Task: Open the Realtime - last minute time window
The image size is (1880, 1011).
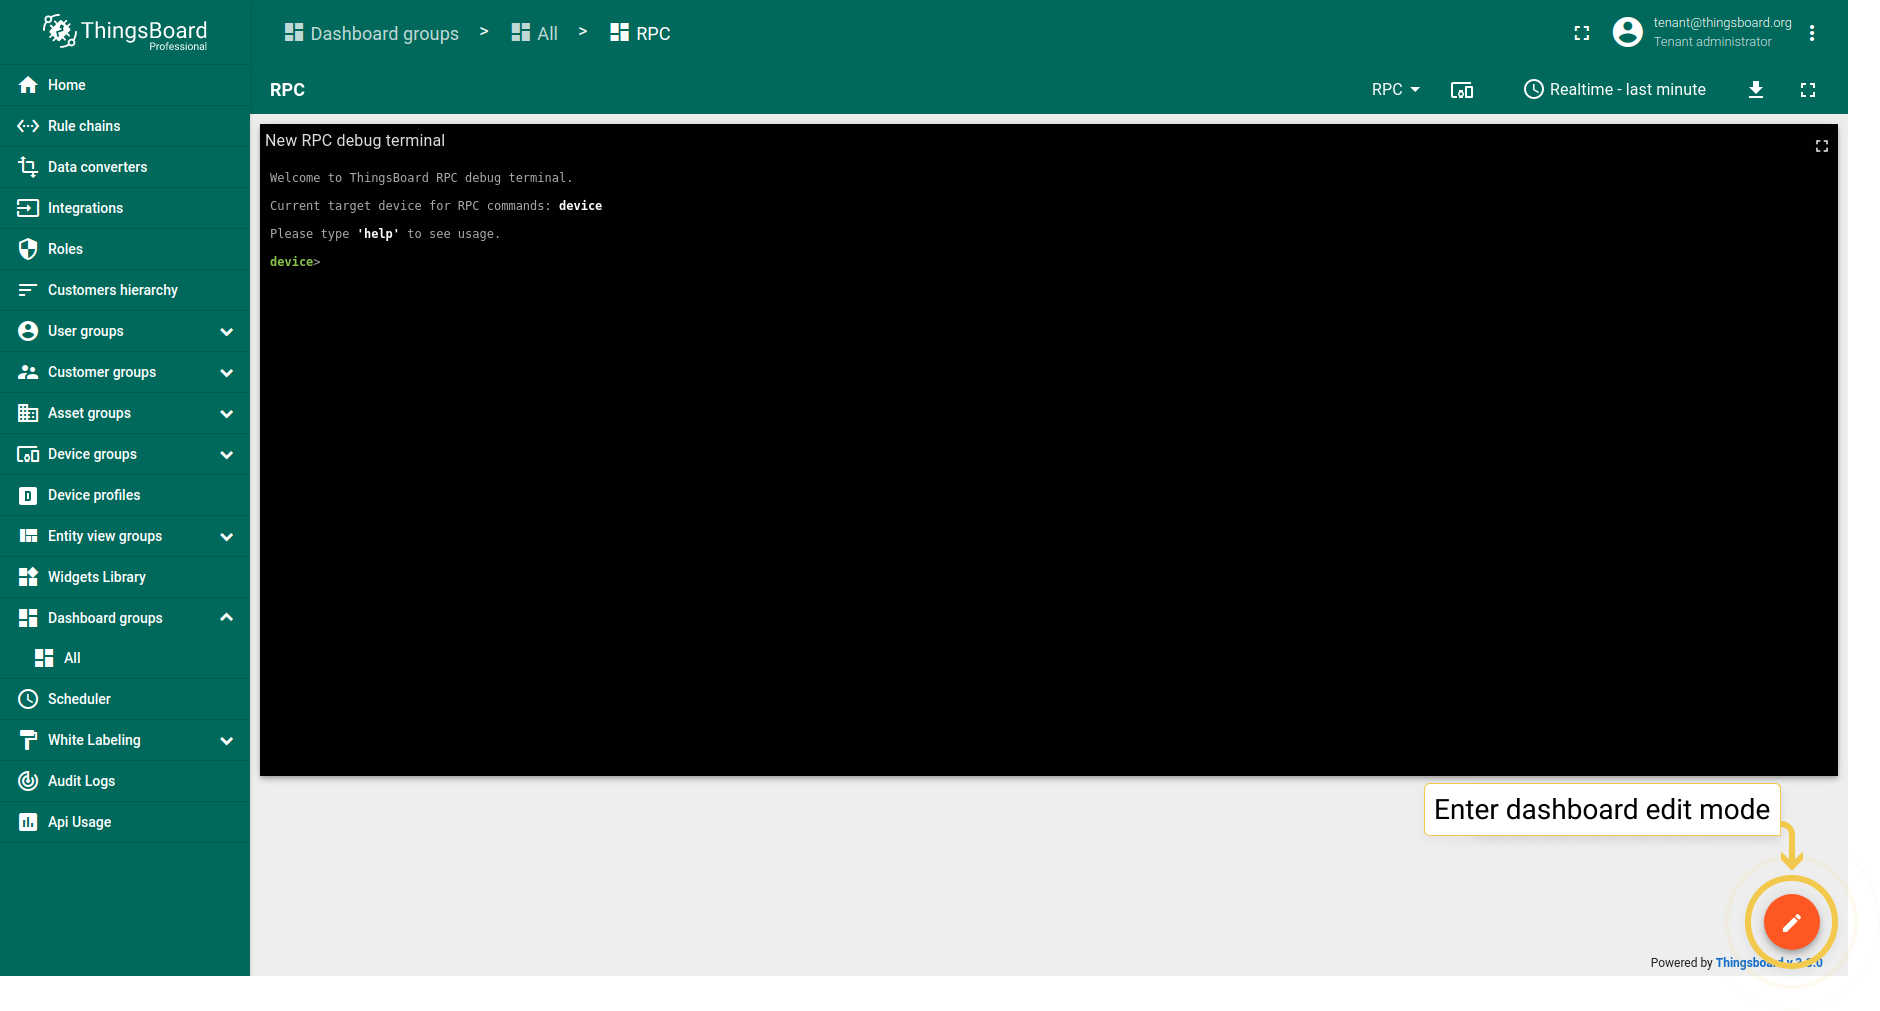Action: pyautogui.click(x=1615, y=90)
